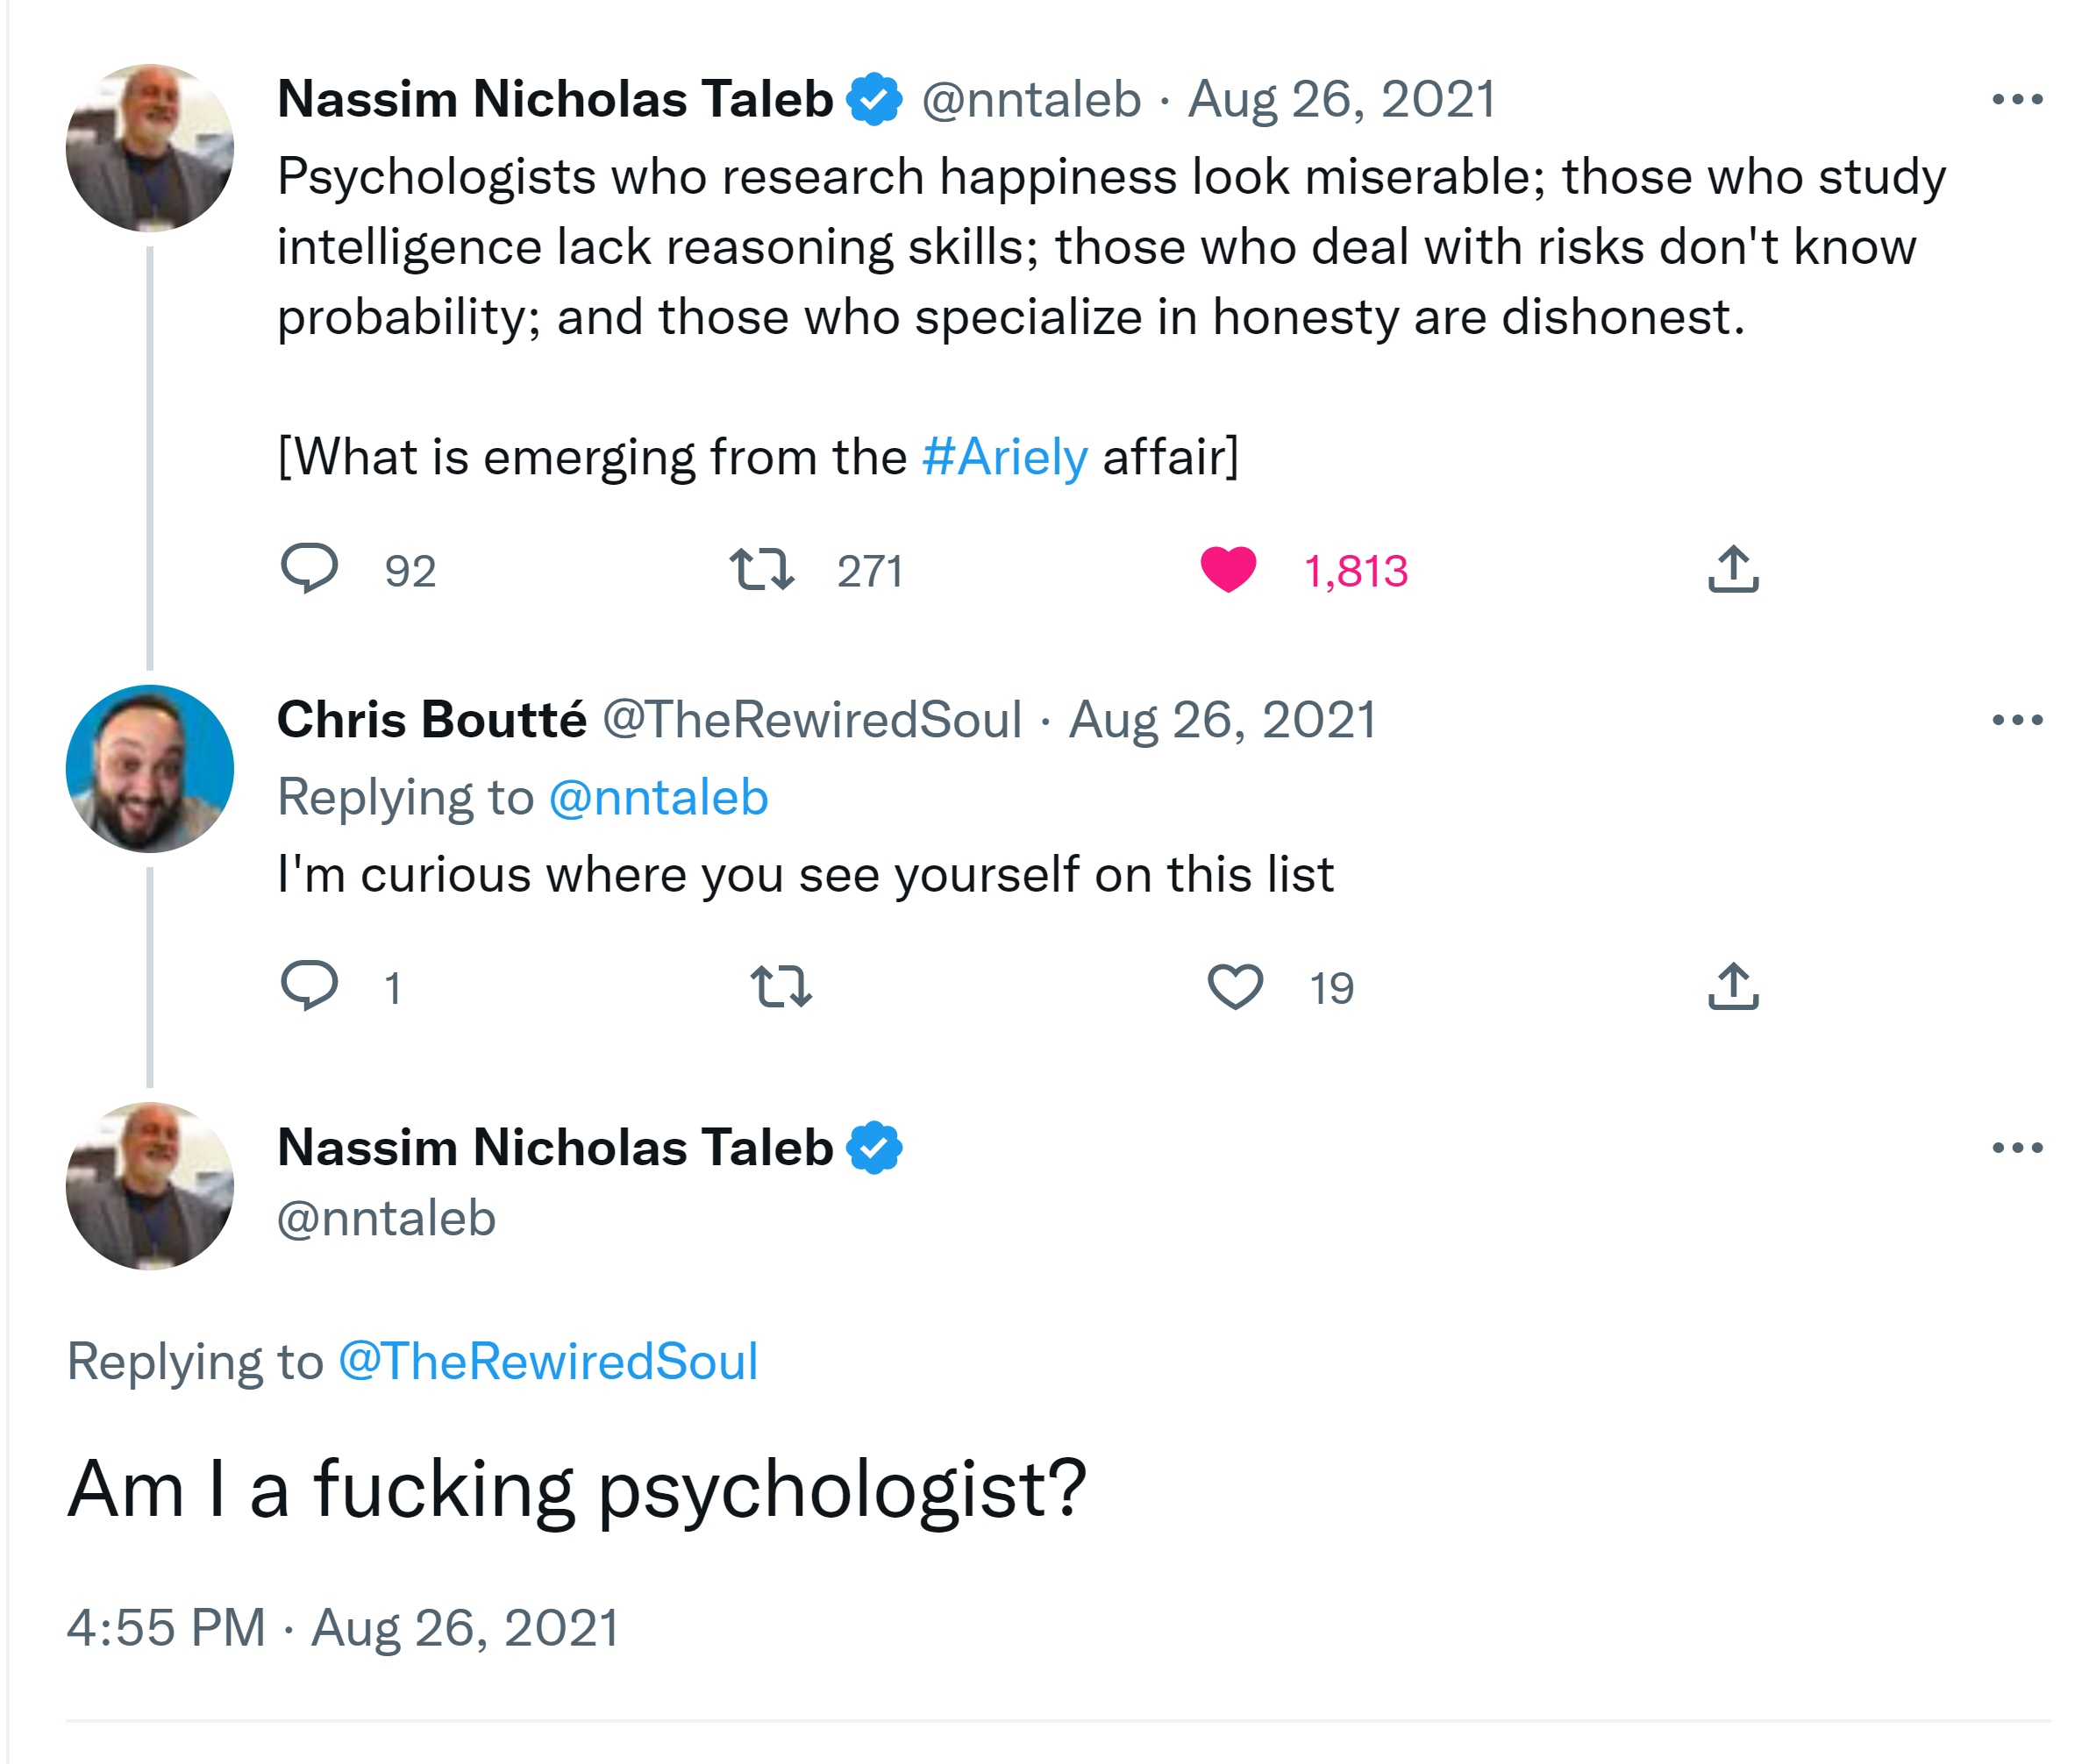Share Taleb's original tweet
This screenshot has height=1764, width=2096.
tap(1733, 569)
